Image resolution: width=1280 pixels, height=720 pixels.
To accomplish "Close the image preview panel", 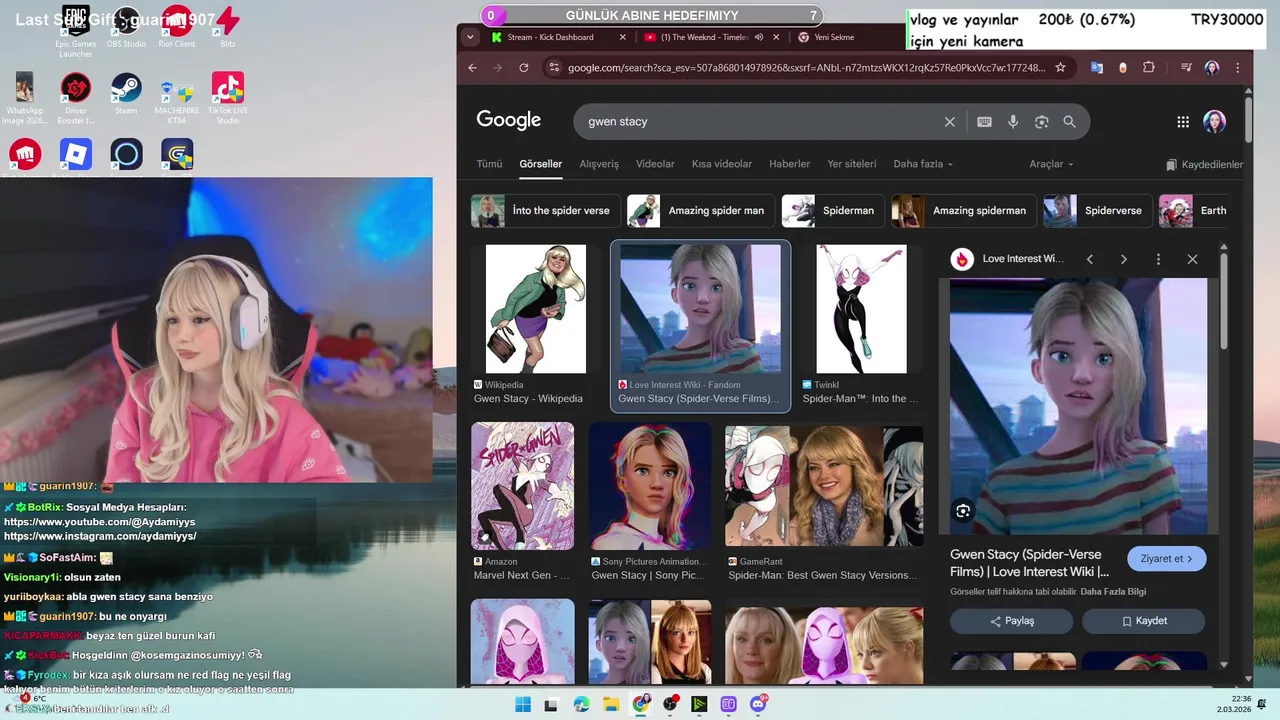I will click(x=1192, y=259).
